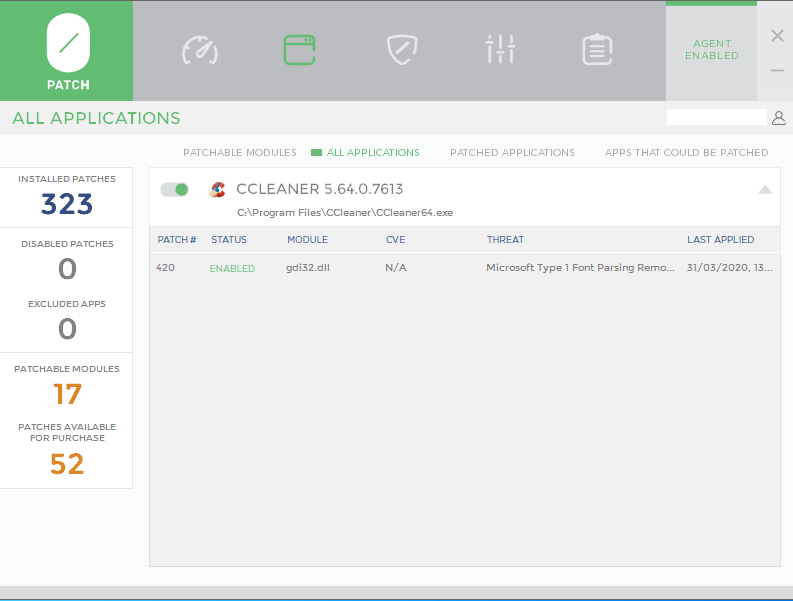
Task: Sort by the LAST APPLIED column header
Action: 720,240
